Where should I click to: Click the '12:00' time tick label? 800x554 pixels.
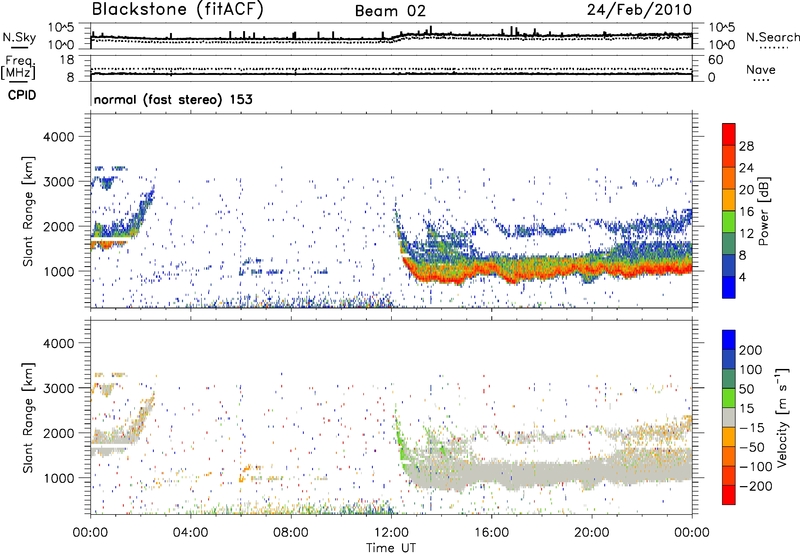tap(391, 533)
